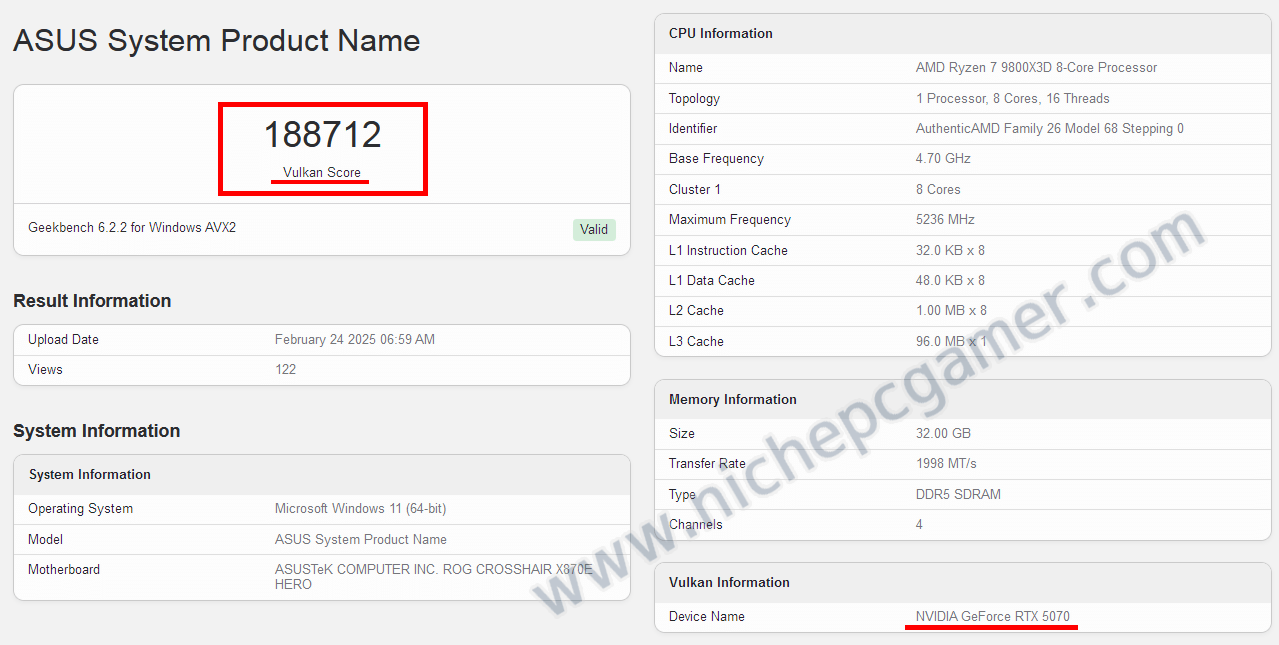Click the NVIDIA GeForce RTX 5070 device name
The image size is (1279, 645).
click(x=992, y=616)
